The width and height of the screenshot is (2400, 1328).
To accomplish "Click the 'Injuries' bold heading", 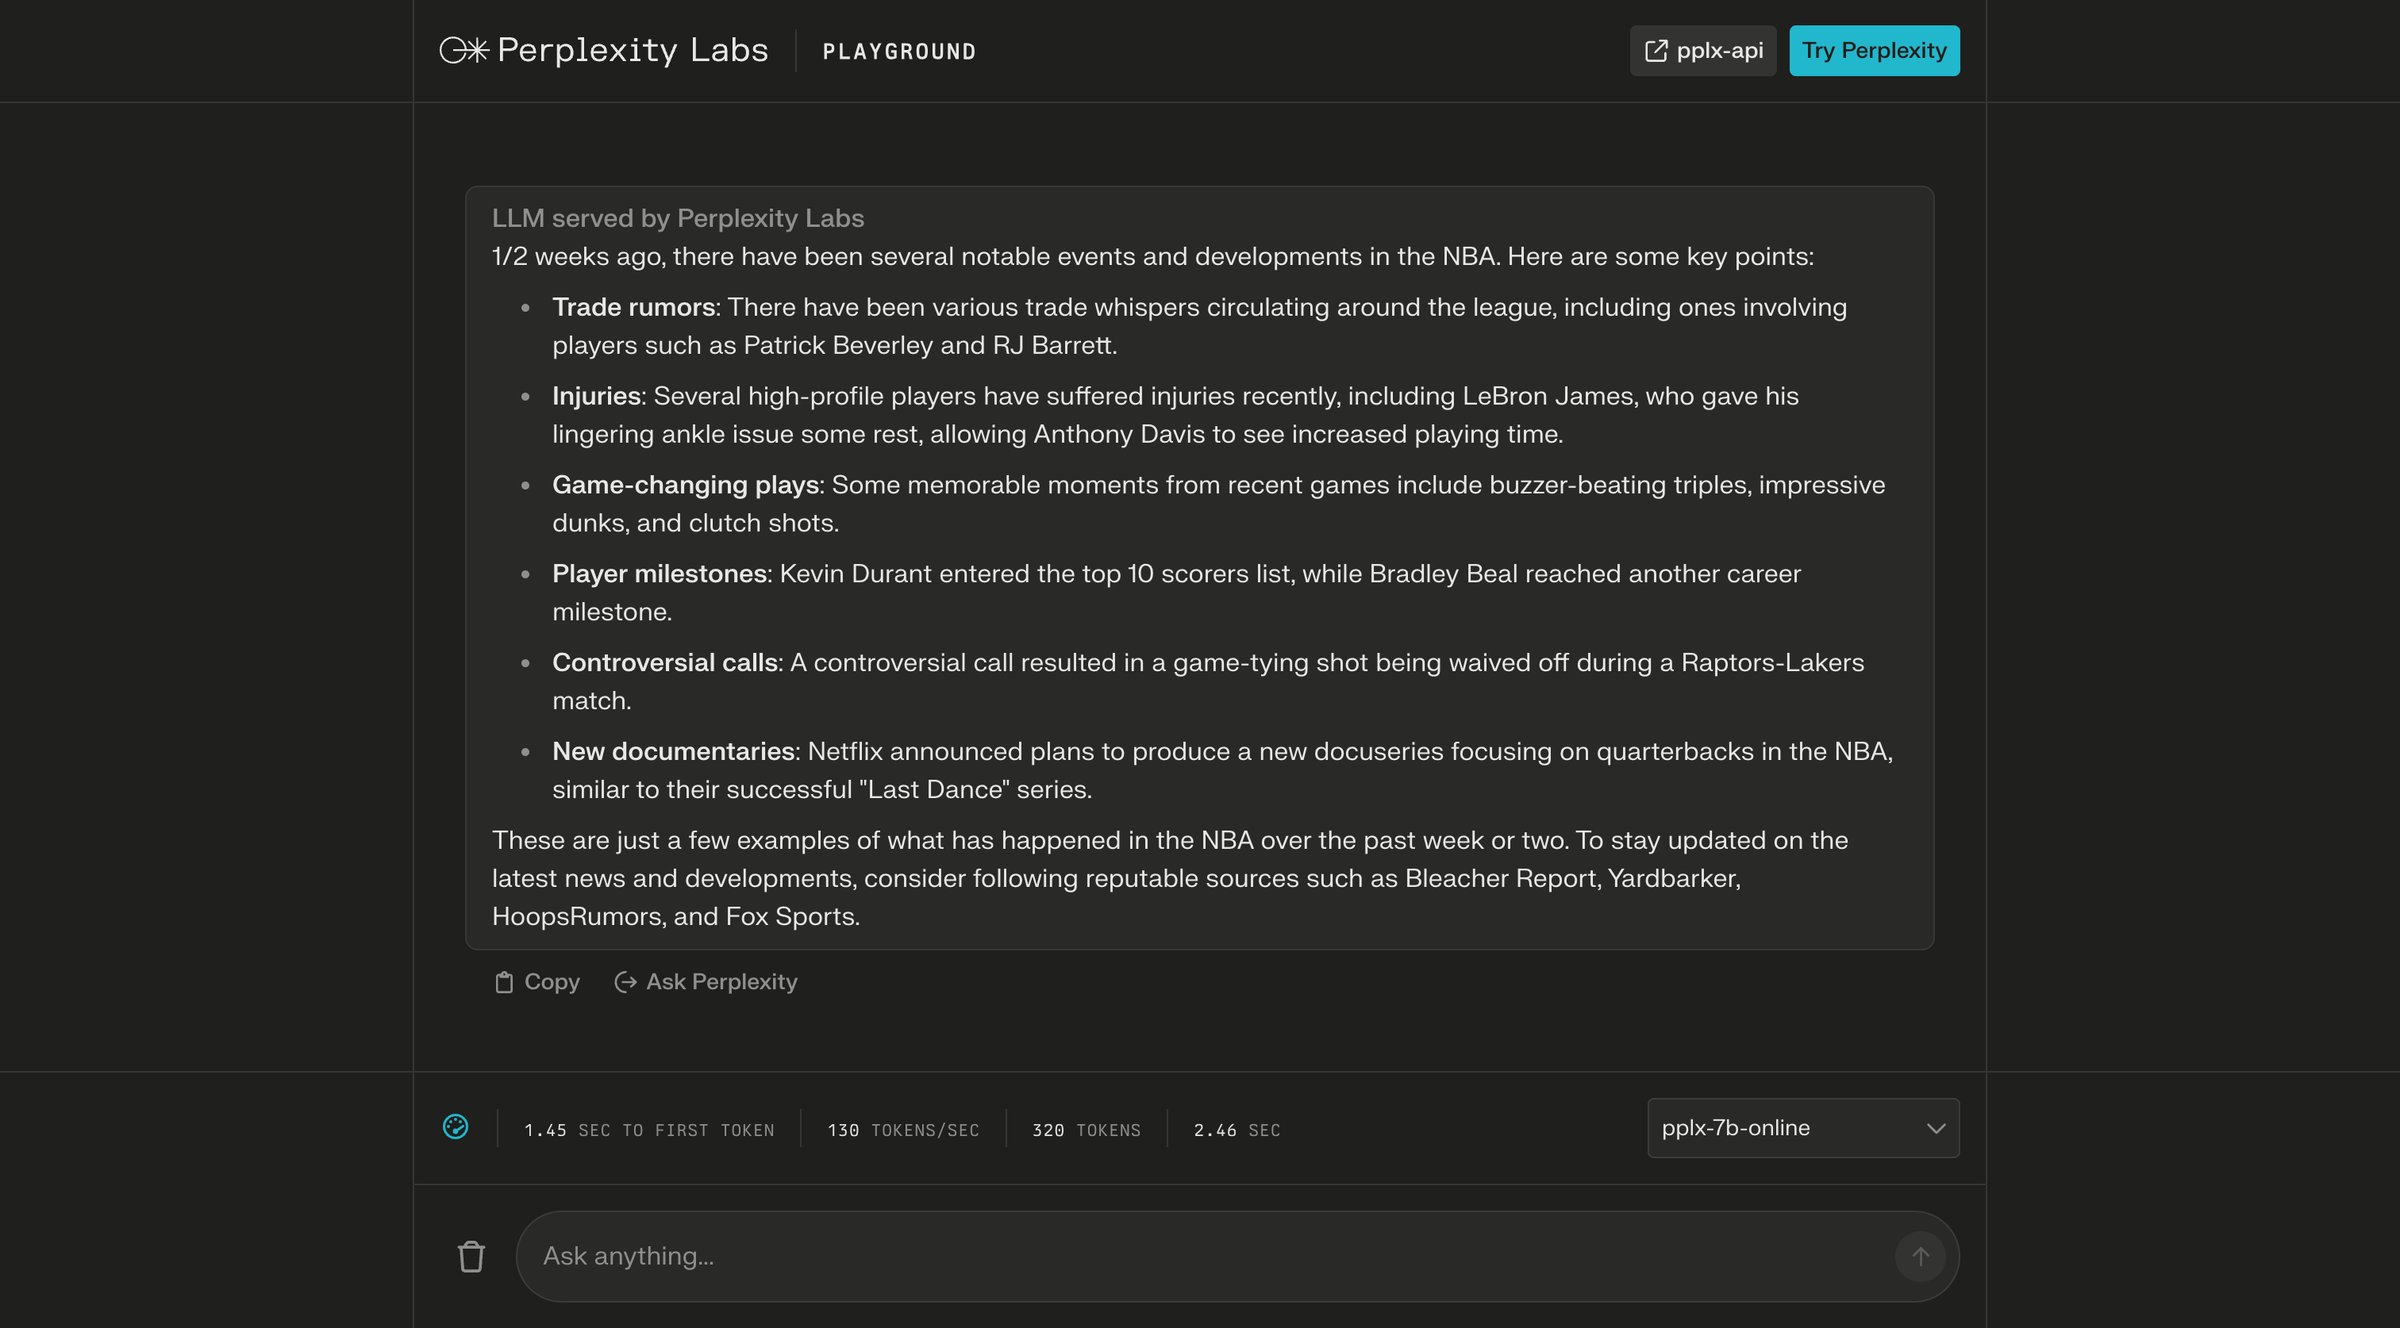I will tap(596, 396).
